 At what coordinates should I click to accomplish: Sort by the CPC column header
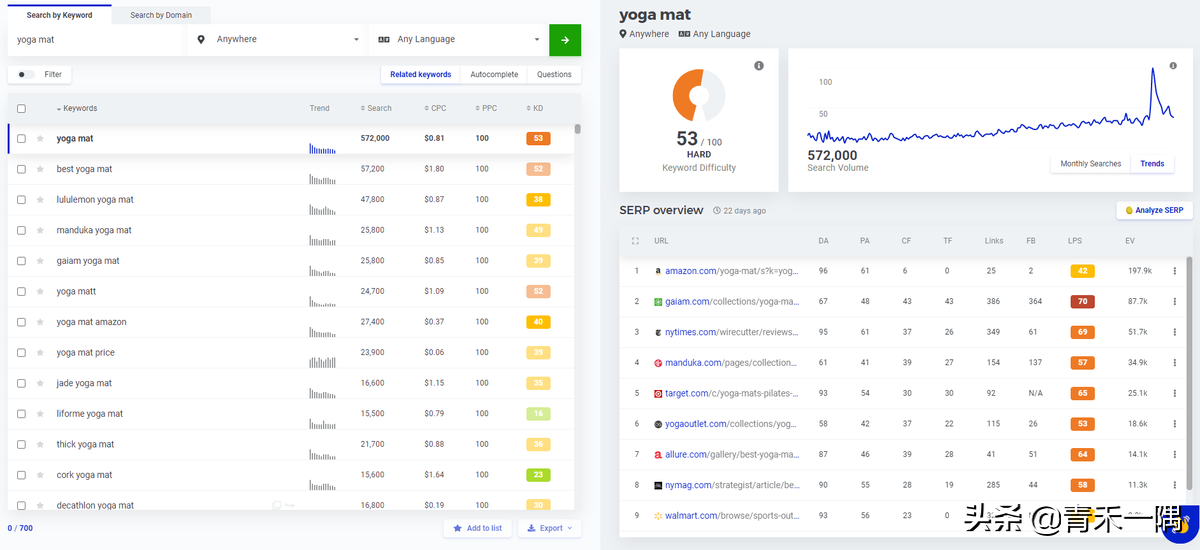pos(435,108)
